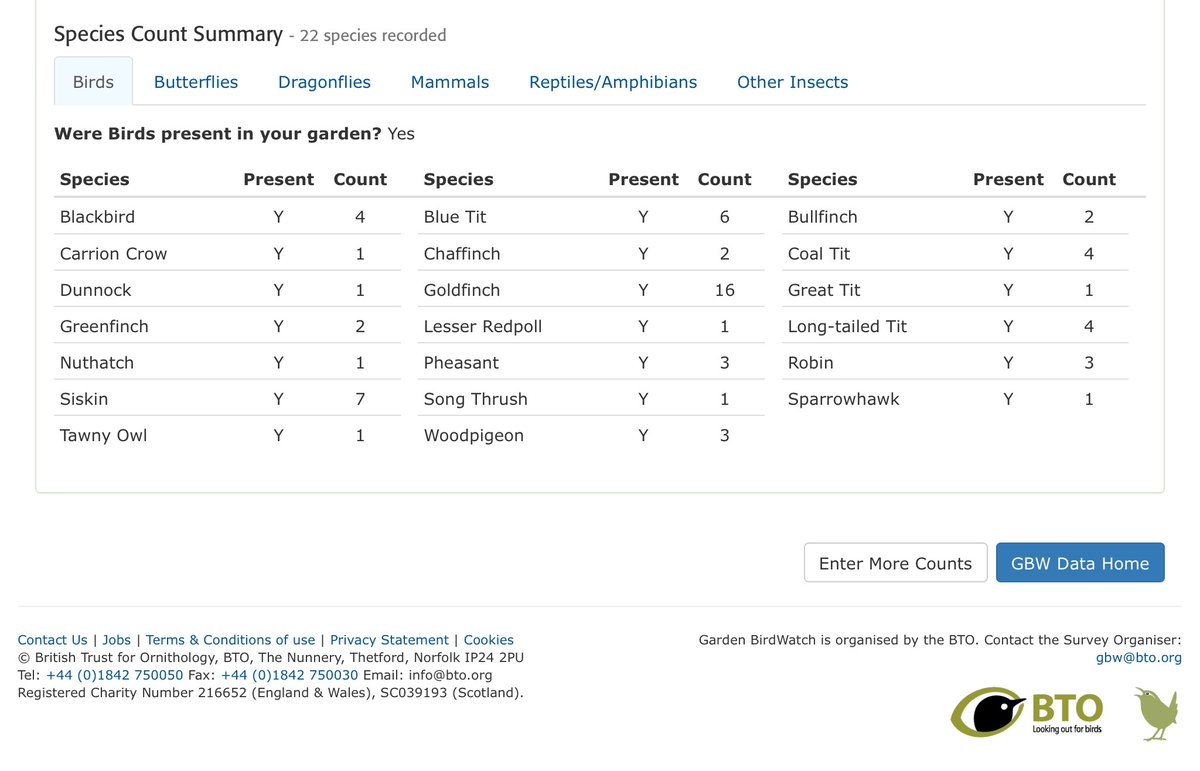Image resolution: width=1200 pixels, height=771 pixels.
Task: Select the Great Tit species name
Action: (824, 290)
